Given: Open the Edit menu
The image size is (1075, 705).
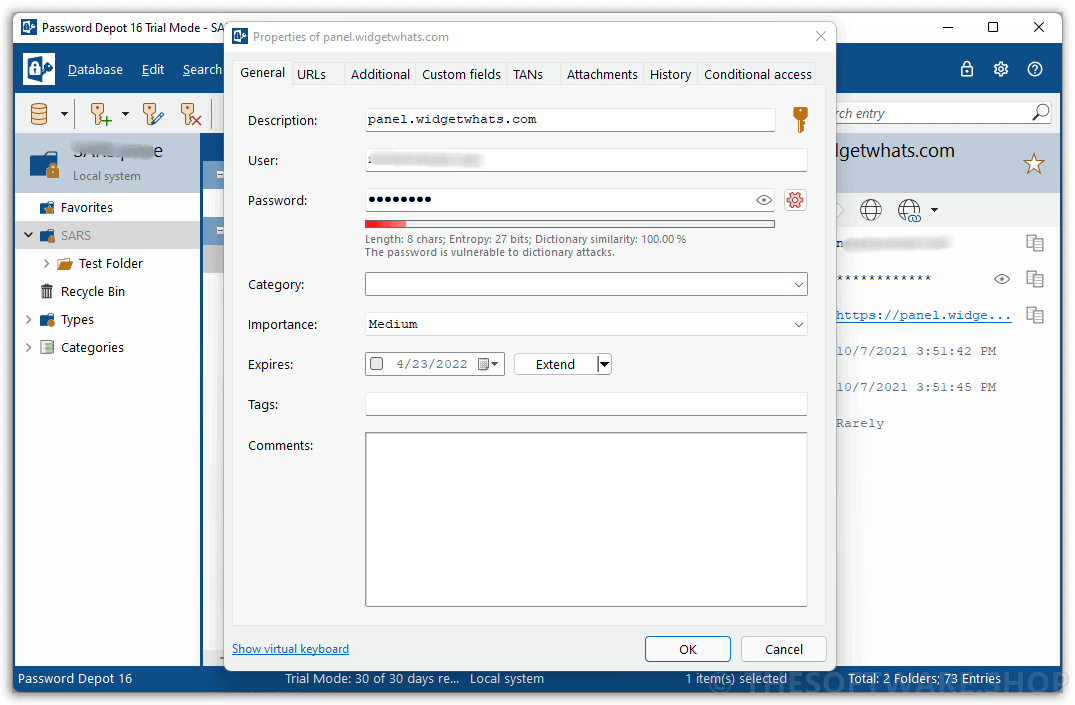Looking at the screenshot, I should (x=153, y=69).
